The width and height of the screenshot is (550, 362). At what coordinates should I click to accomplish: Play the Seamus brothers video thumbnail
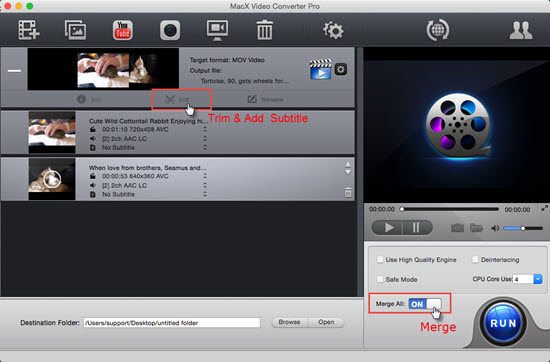(52, 179)
